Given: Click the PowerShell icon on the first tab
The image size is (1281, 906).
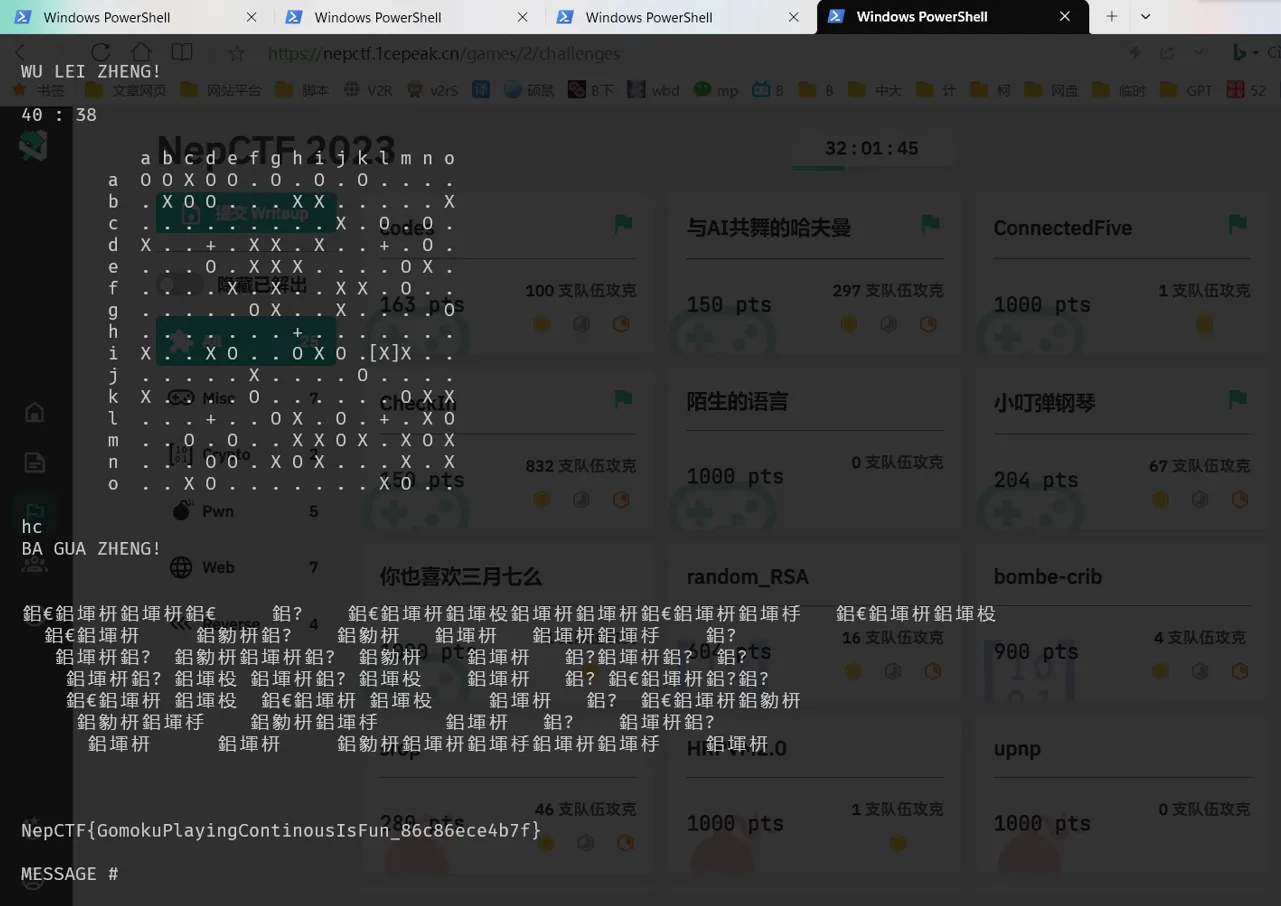Looking at the screenshot, I should pyautogui.click(x=22, y=17).
